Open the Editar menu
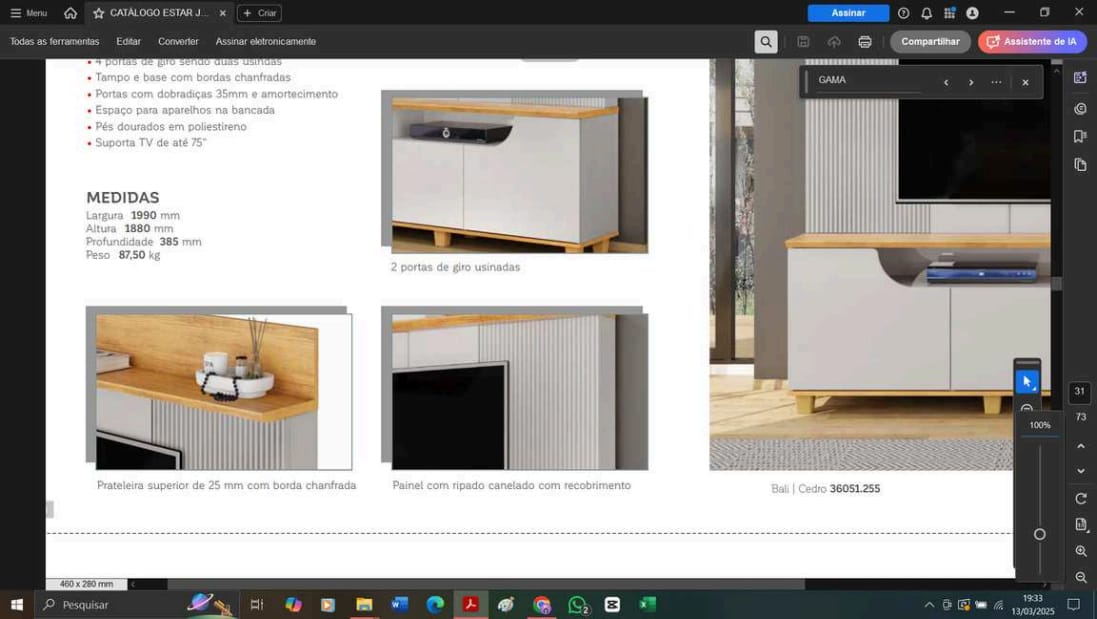The height and width of the screenshot is (619, 1097). click(x=128, y=42)
